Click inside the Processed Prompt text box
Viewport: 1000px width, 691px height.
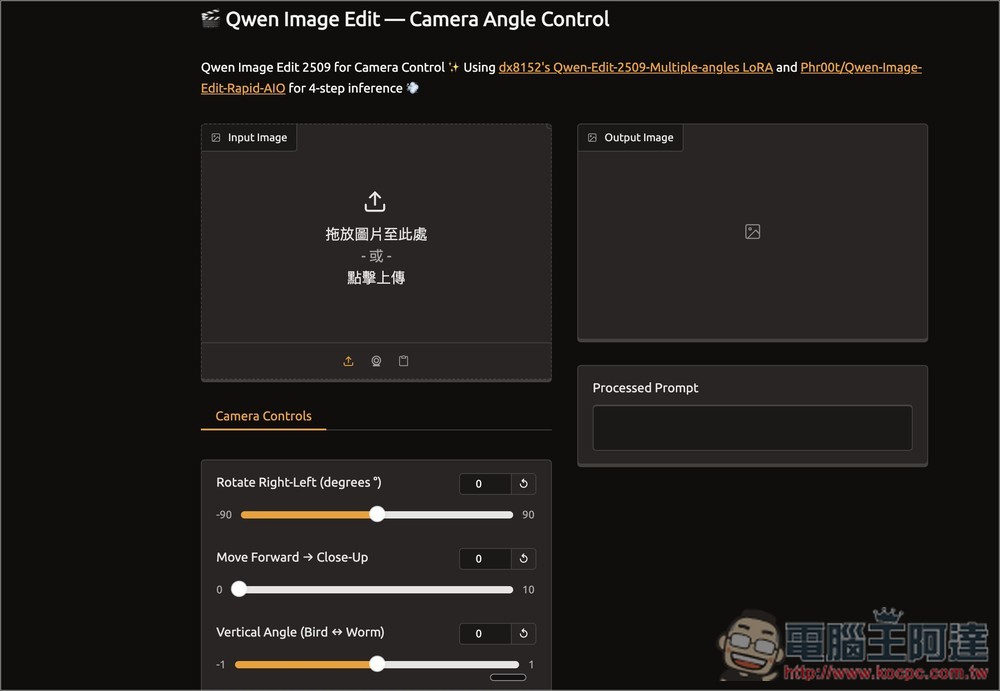click(x=752, y=427)
